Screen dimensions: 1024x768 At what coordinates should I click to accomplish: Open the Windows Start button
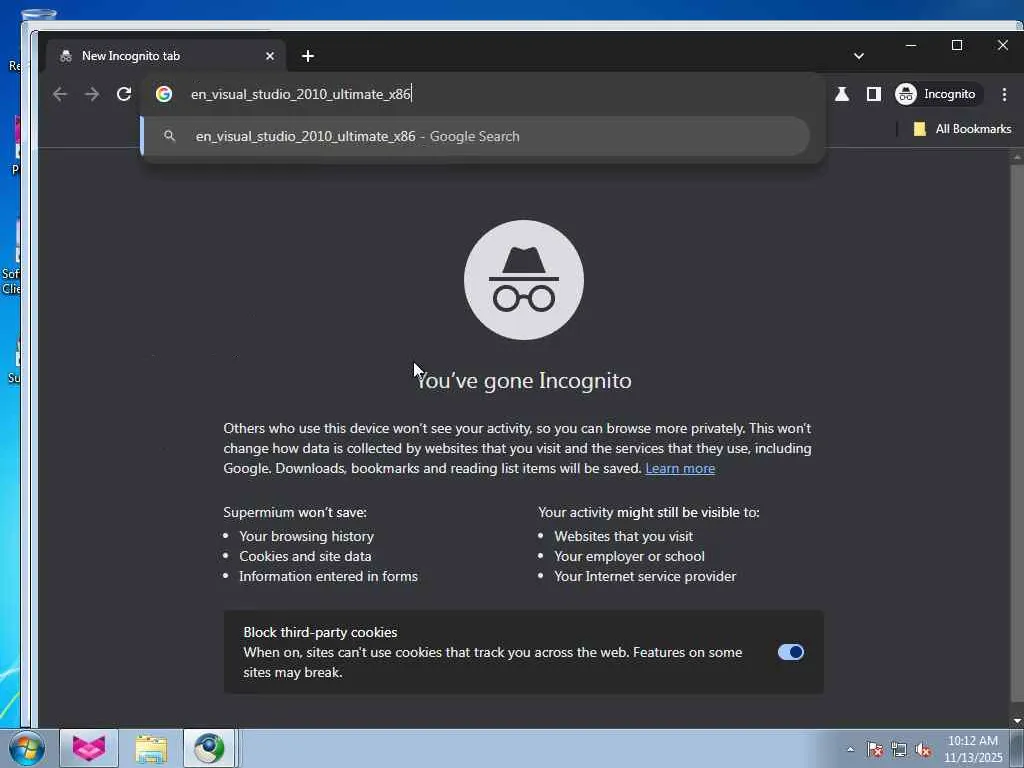pyautogui.click(x=27, y=748)
